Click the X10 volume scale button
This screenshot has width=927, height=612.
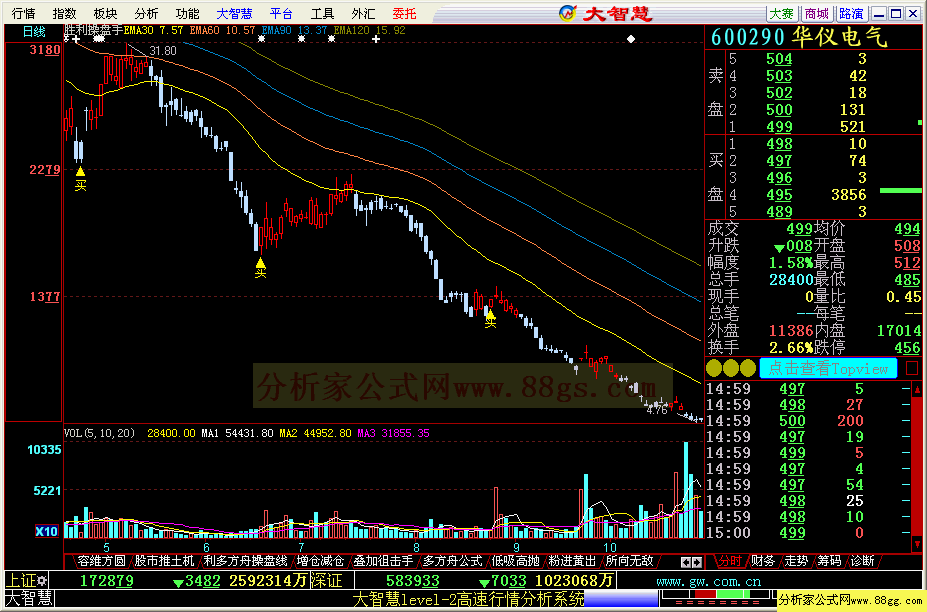[x=46, y=531]
